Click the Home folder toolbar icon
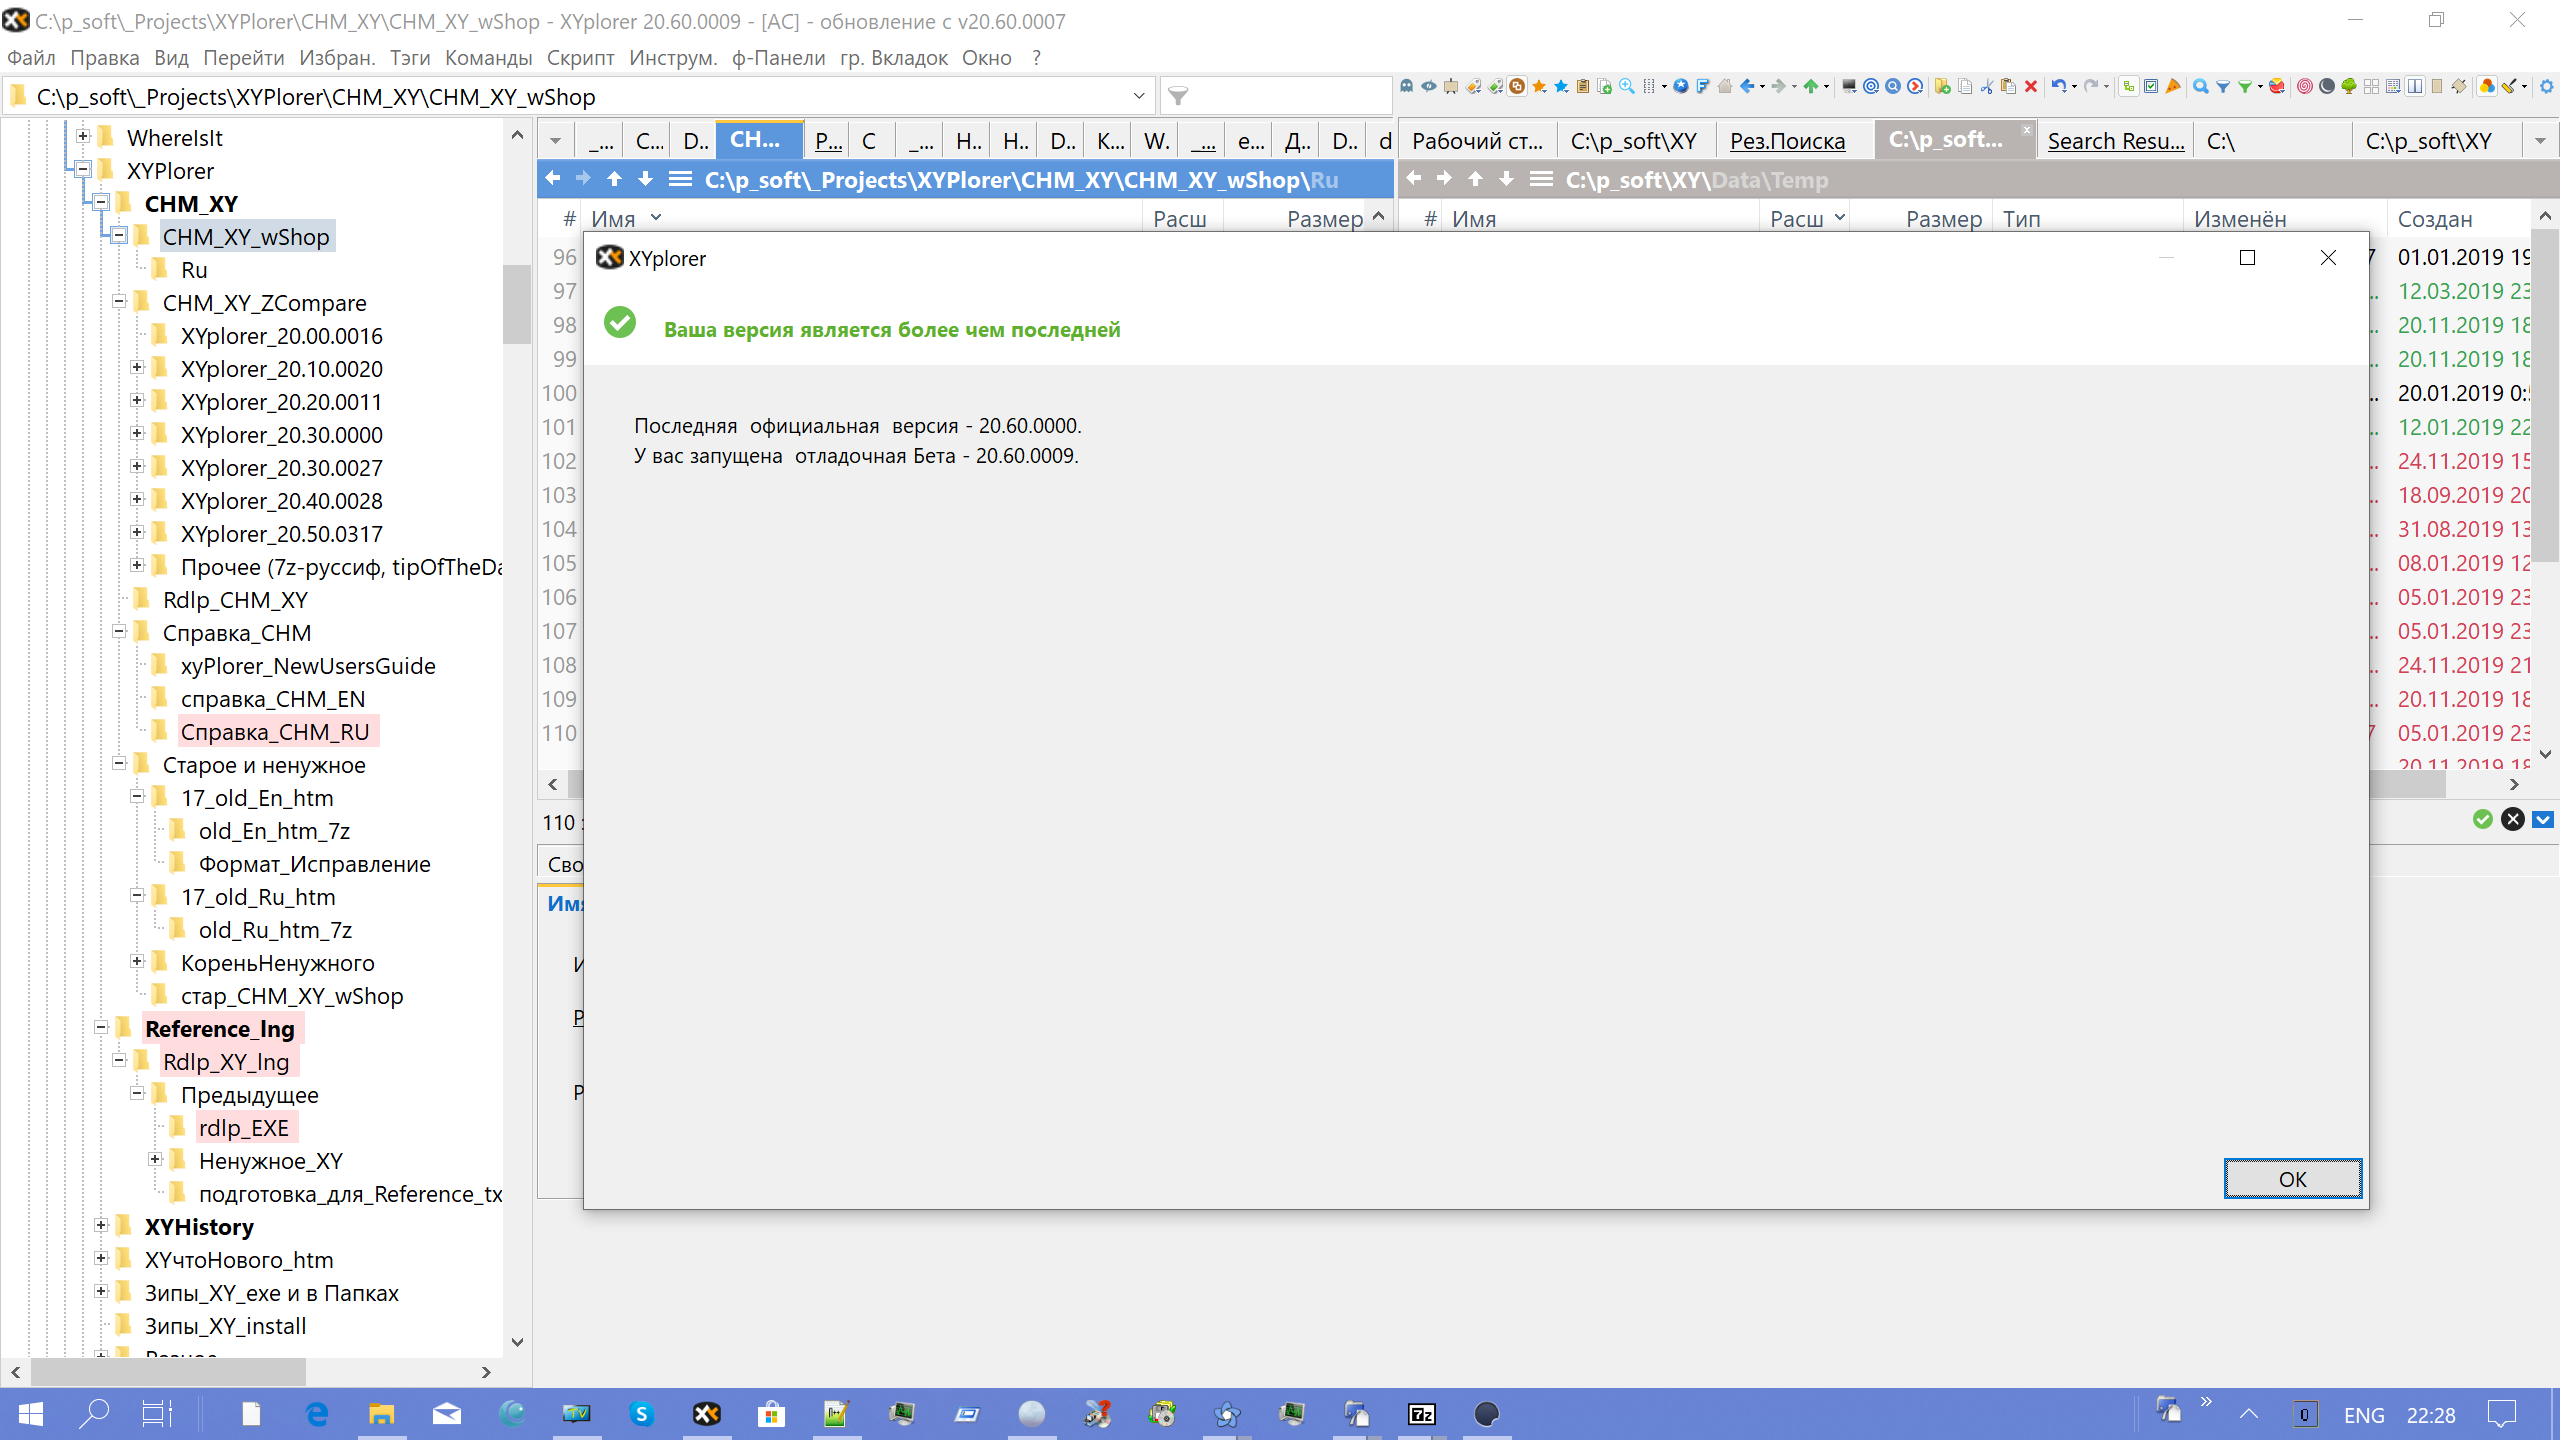The height and width of the screenshot is (1440, 2560). coord(1725,86)
